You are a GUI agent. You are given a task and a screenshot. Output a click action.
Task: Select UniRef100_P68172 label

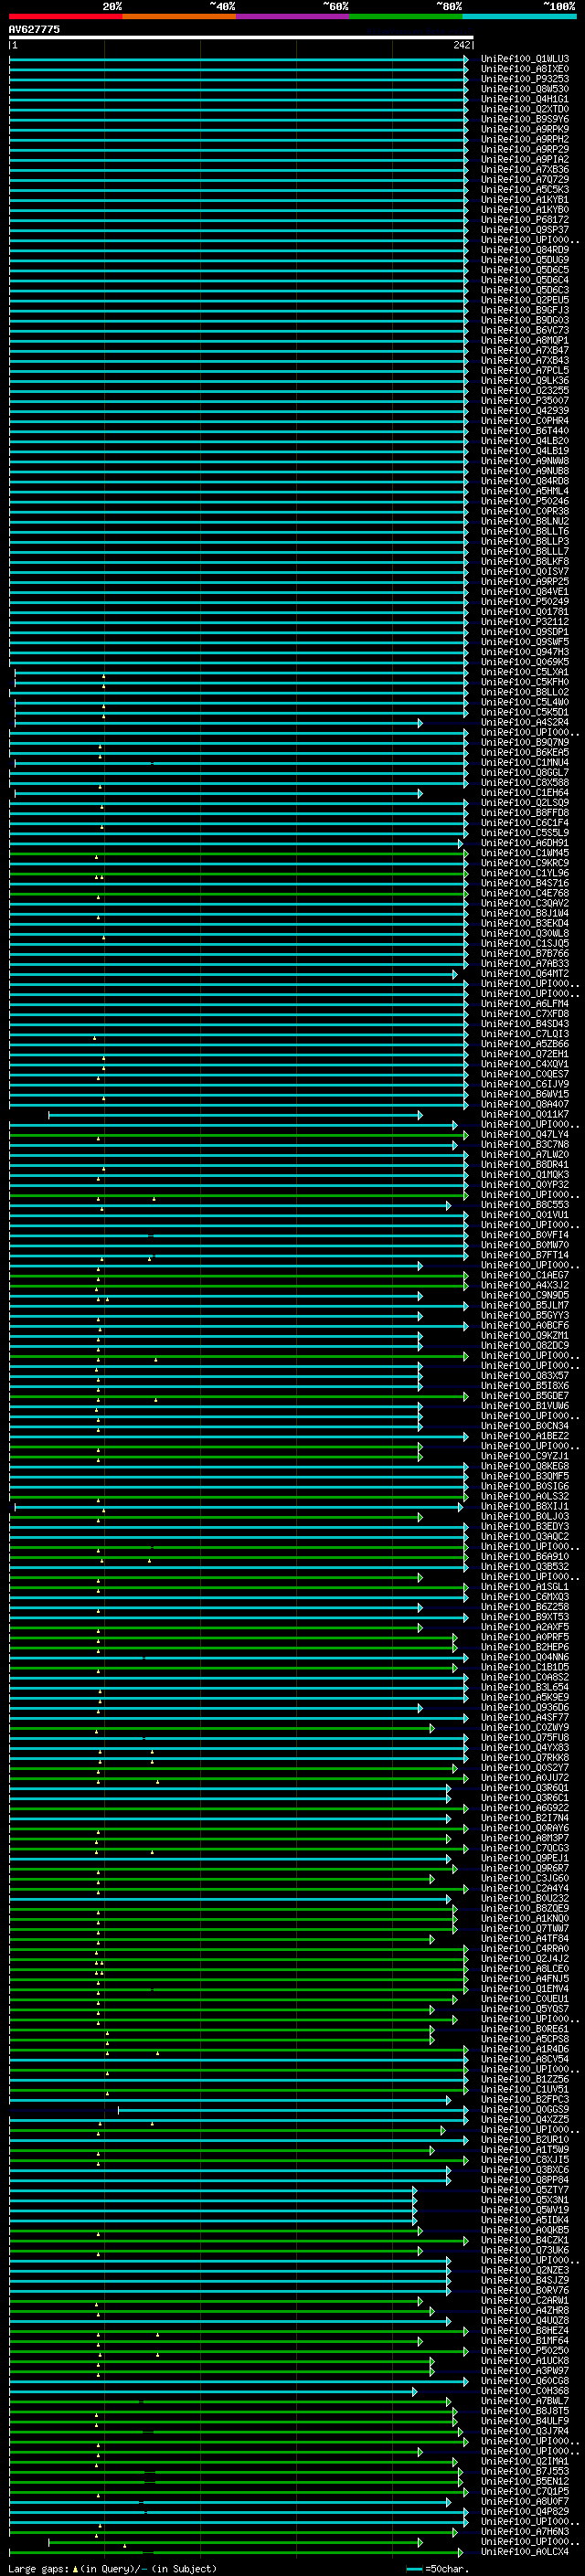[x=525, y=219]
